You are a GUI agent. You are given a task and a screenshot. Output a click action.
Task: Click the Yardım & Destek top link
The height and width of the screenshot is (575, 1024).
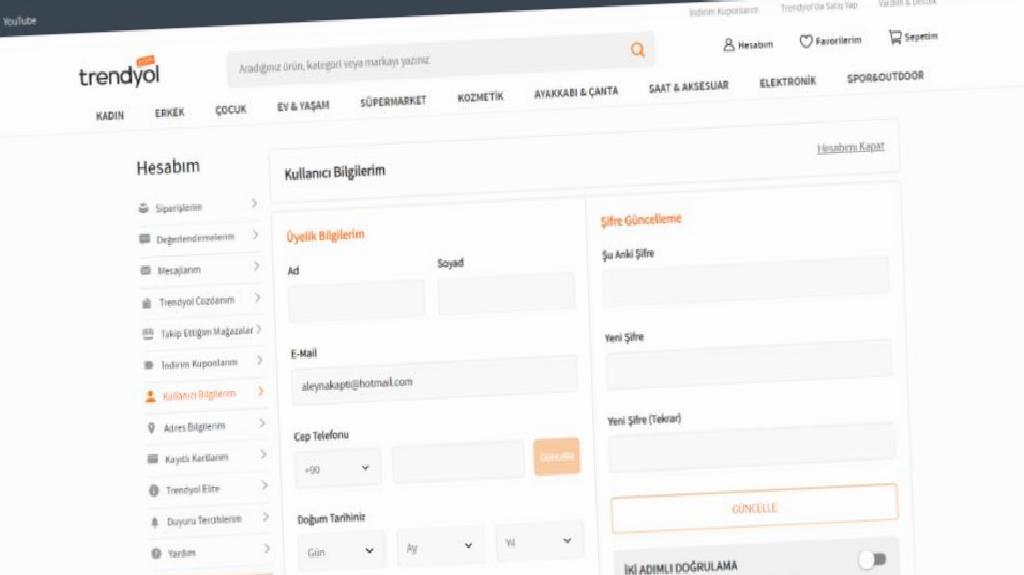click(908, 3)
